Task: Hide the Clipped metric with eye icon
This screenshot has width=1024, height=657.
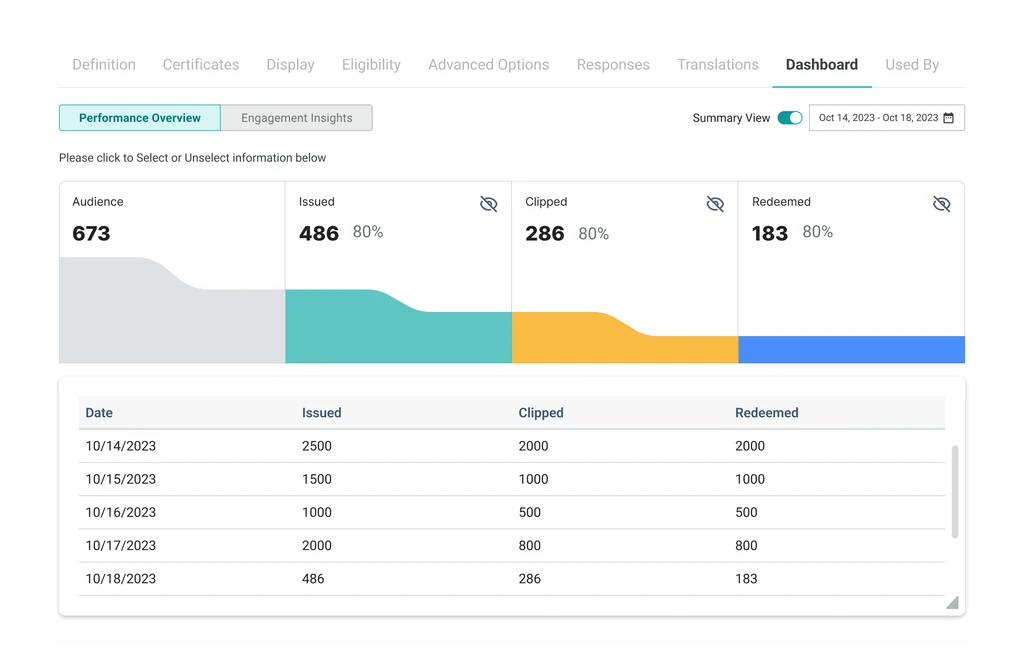Action: tap(715, 204)
